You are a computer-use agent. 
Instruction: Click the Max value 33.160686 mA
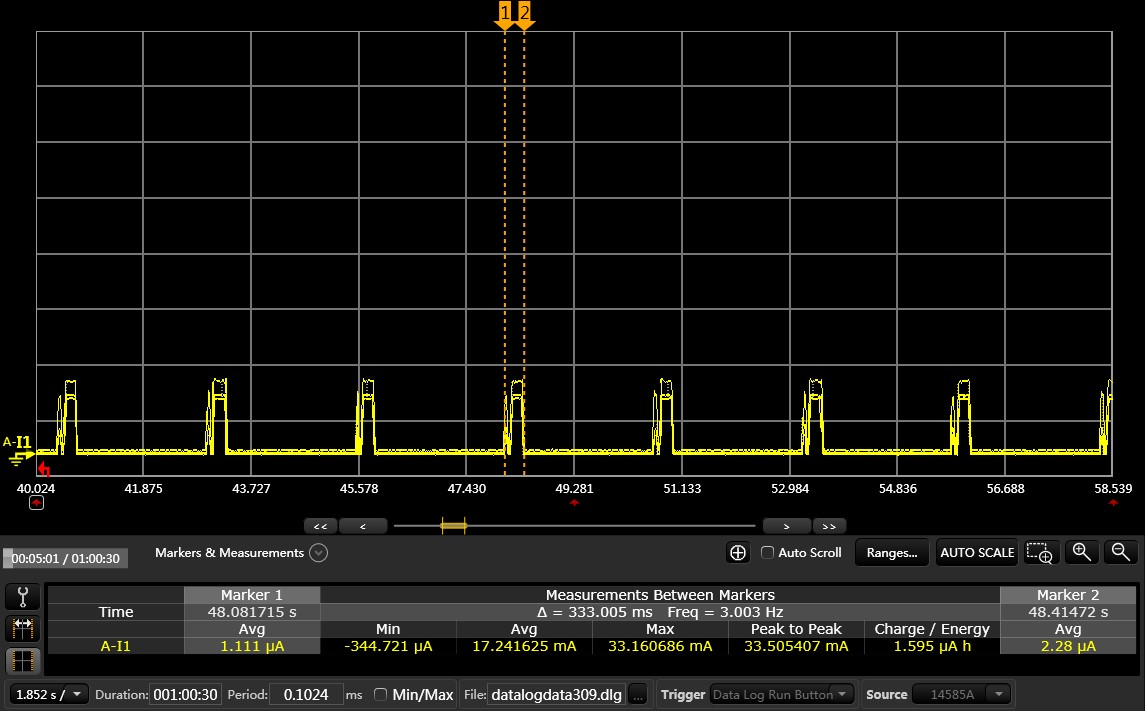pos(660,646)
